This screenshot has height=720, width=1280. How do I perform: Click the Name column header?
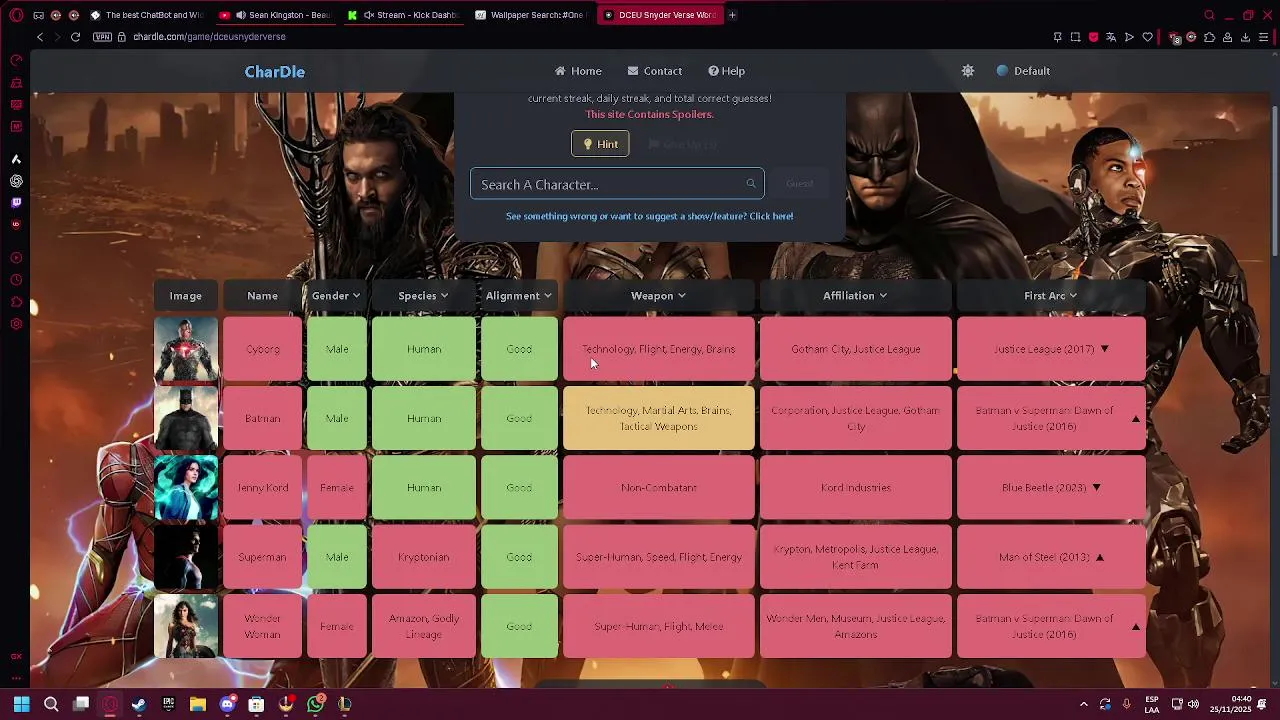[x=262, y=296]
